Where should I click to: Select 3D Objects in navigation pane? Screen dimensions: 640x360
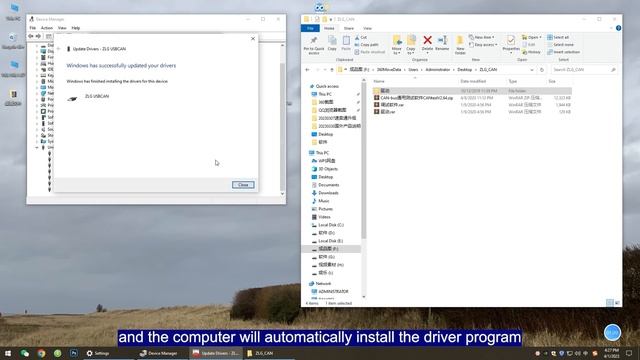click(x=328, y=169)
